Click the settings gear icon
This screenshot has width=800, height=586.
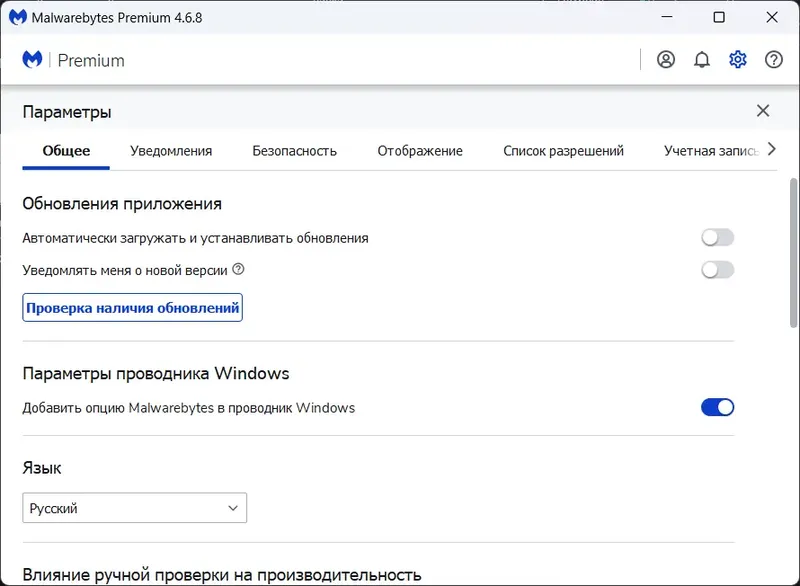click(738, 60)
